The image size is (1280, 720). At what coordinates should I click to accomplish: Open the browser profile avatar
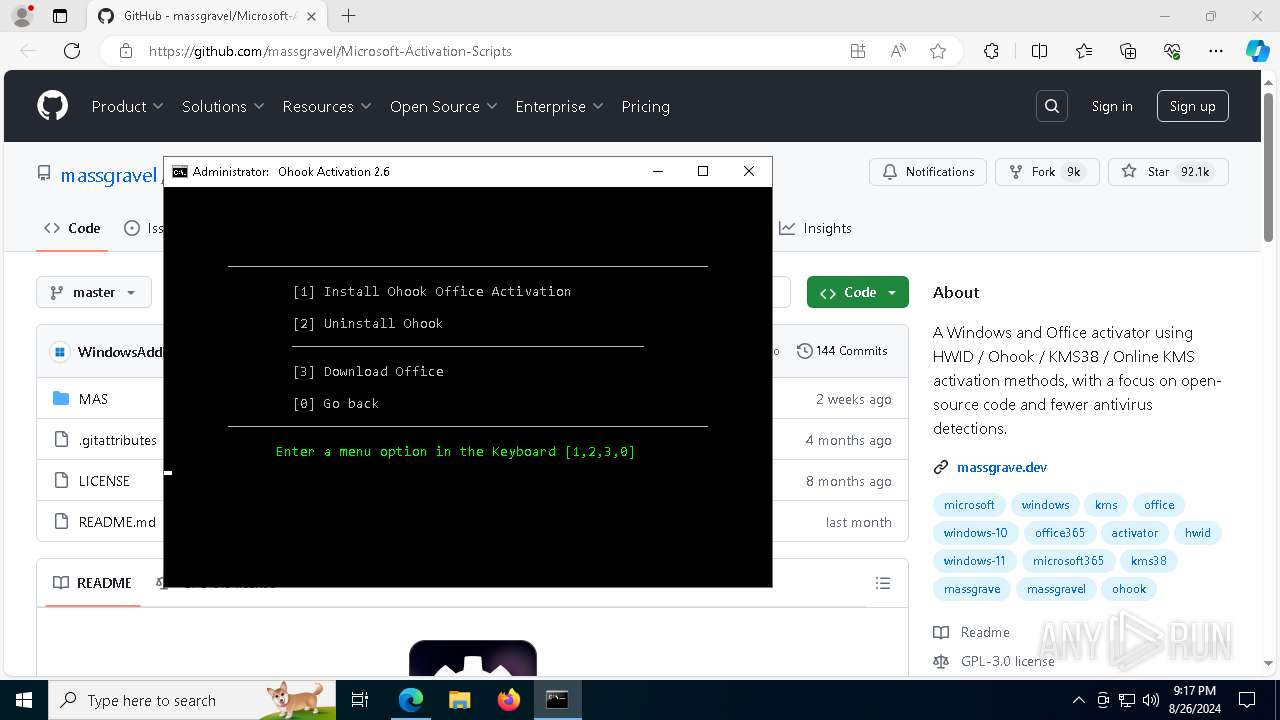21,16
